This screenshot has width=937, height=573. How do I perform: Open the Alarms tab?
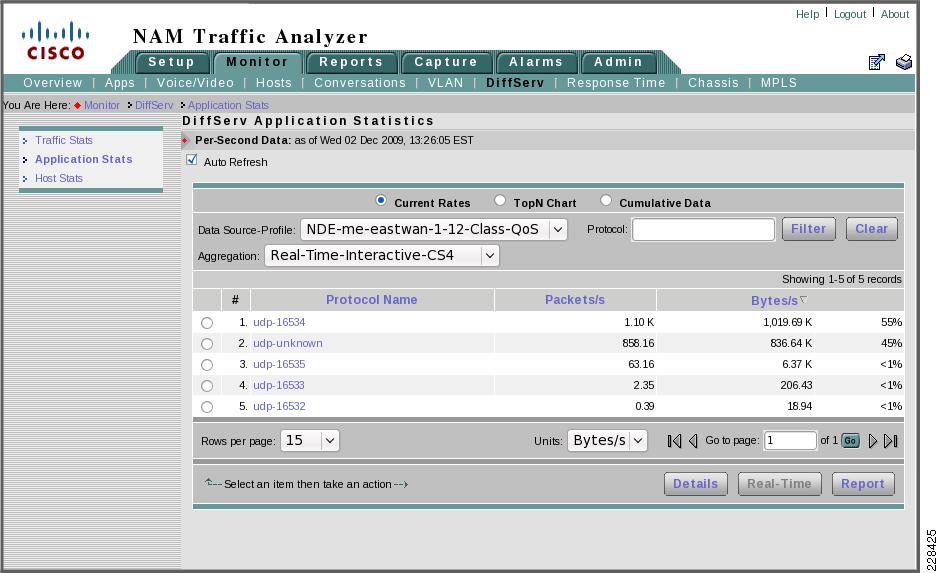(x=536, y=62)
